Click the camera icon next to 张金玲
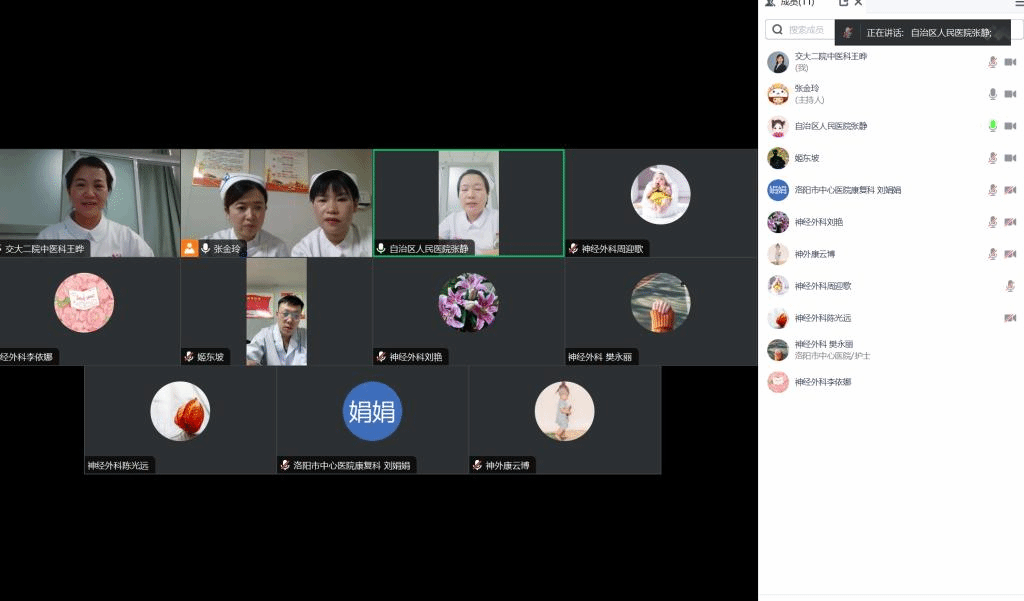This screenshot has height=601, width=1024. 1012,93
